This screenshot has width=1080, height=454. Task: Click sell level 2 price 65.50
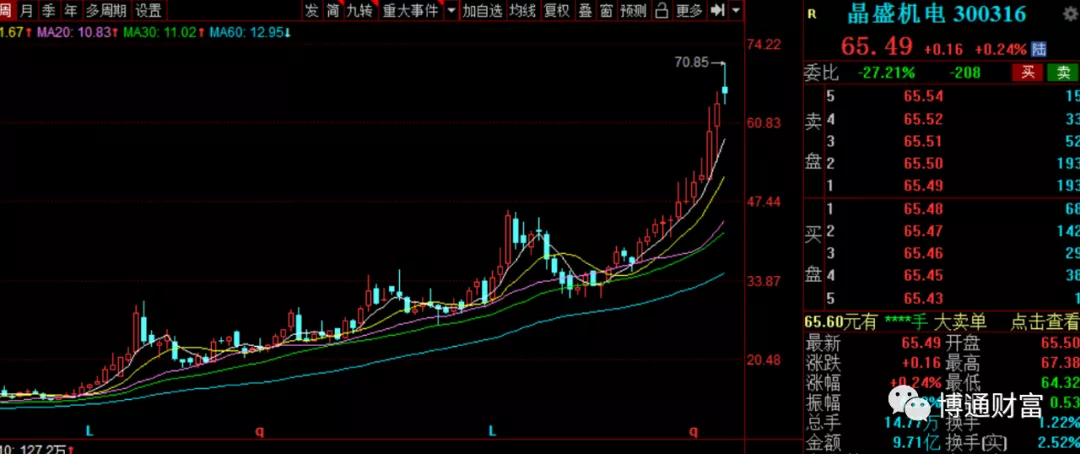924,164
